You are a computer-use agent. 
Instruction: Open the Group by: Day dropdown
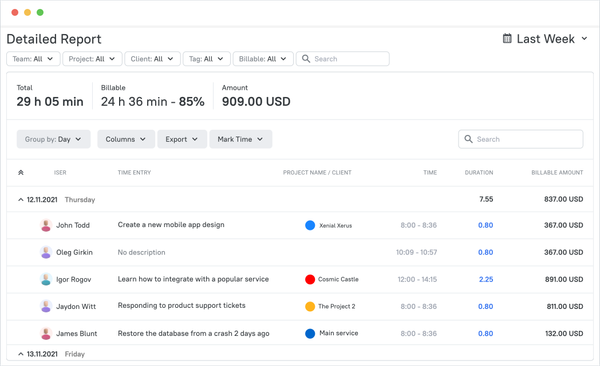click(x=53, y=139)
